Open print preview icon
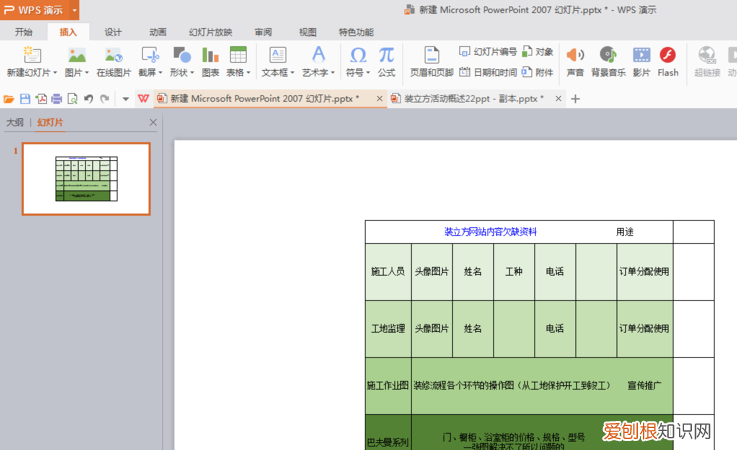The width and height of the screenshot is (737, 450). (x=72, y=99)
